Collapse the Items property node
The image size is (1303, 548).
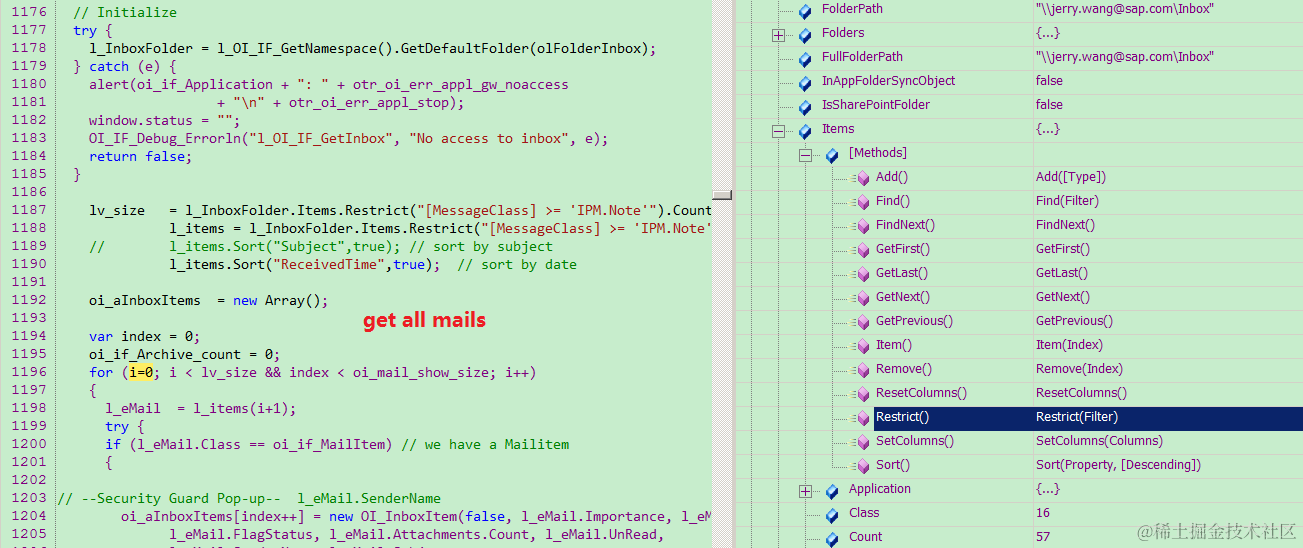(779, 131)
